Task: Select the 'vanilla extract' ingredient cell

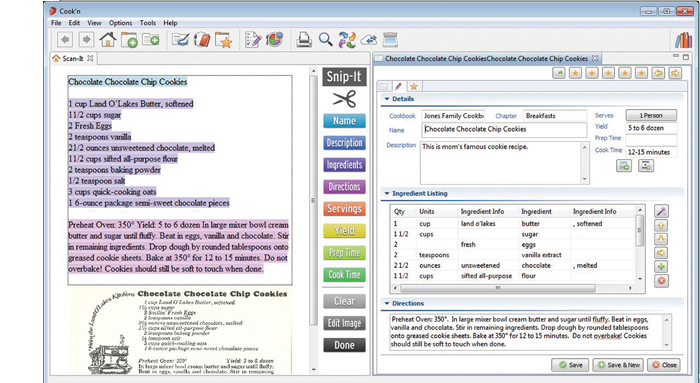Action: pos(544,255)
